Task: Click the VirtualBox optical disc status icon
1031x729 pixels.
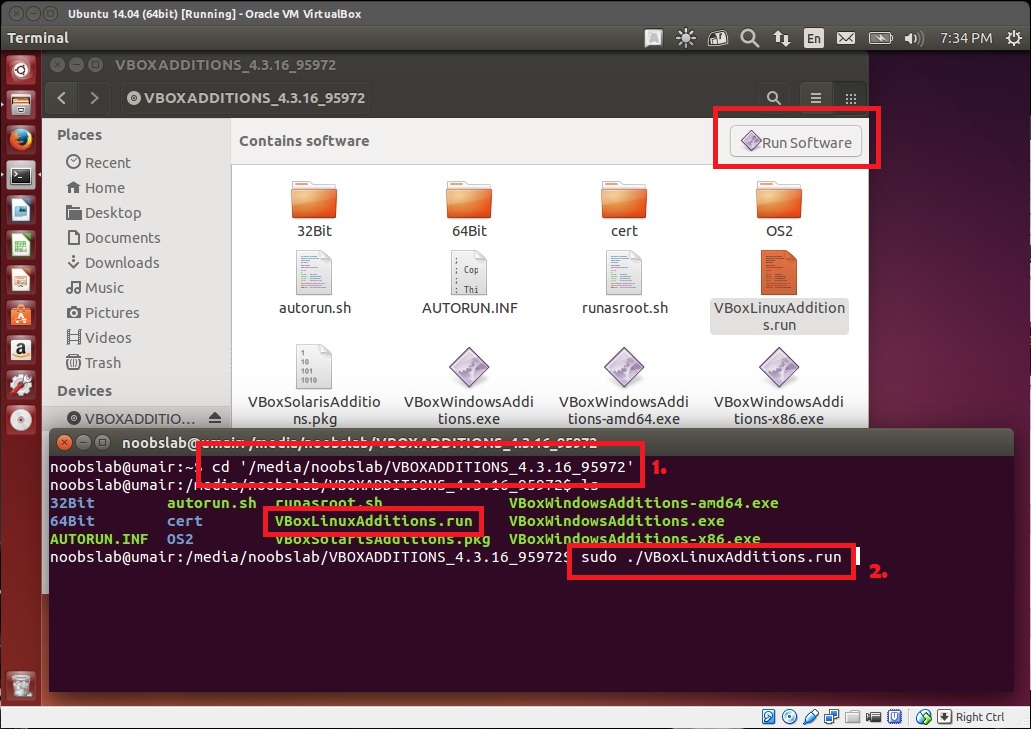Action: tap(790, 717)
